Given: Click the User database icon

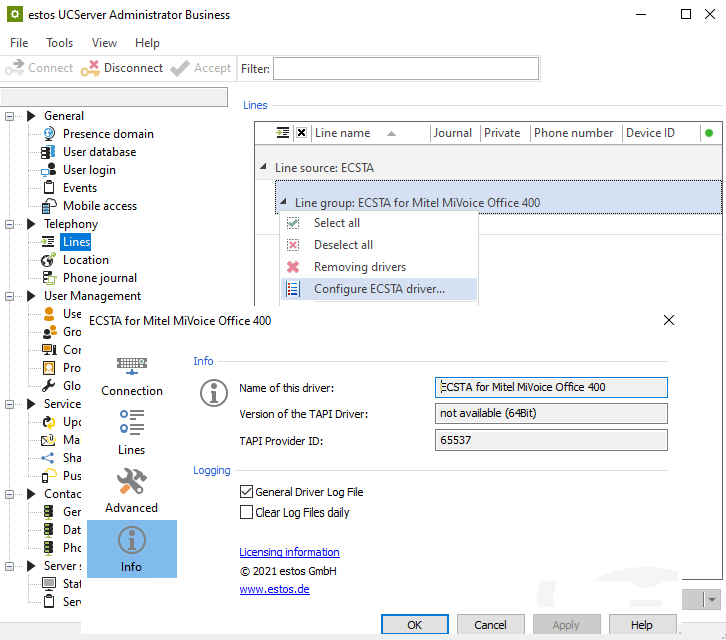Looking at the screenshot, I should point(48,152).
